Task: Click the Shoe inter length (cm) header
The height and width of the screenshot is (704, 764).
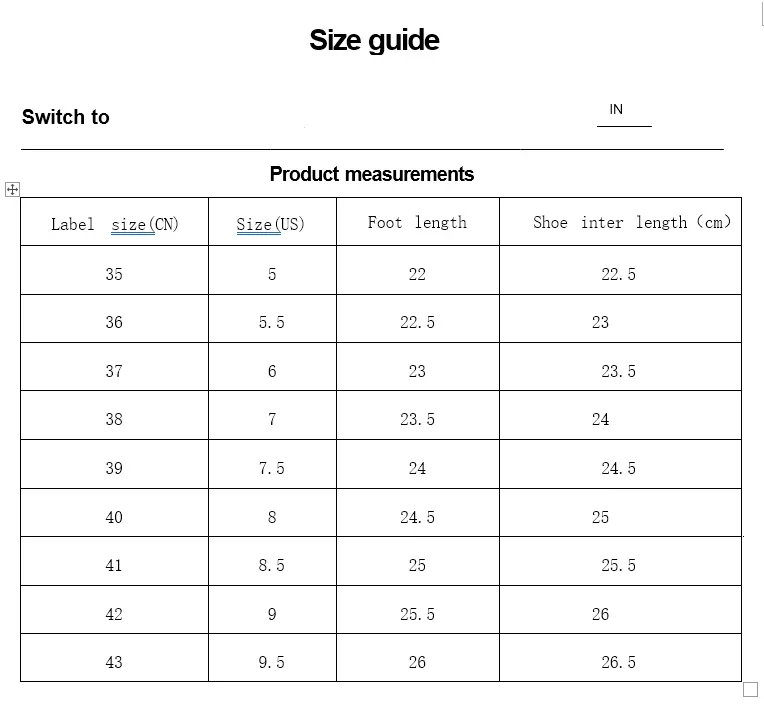Action: [620, 222]
